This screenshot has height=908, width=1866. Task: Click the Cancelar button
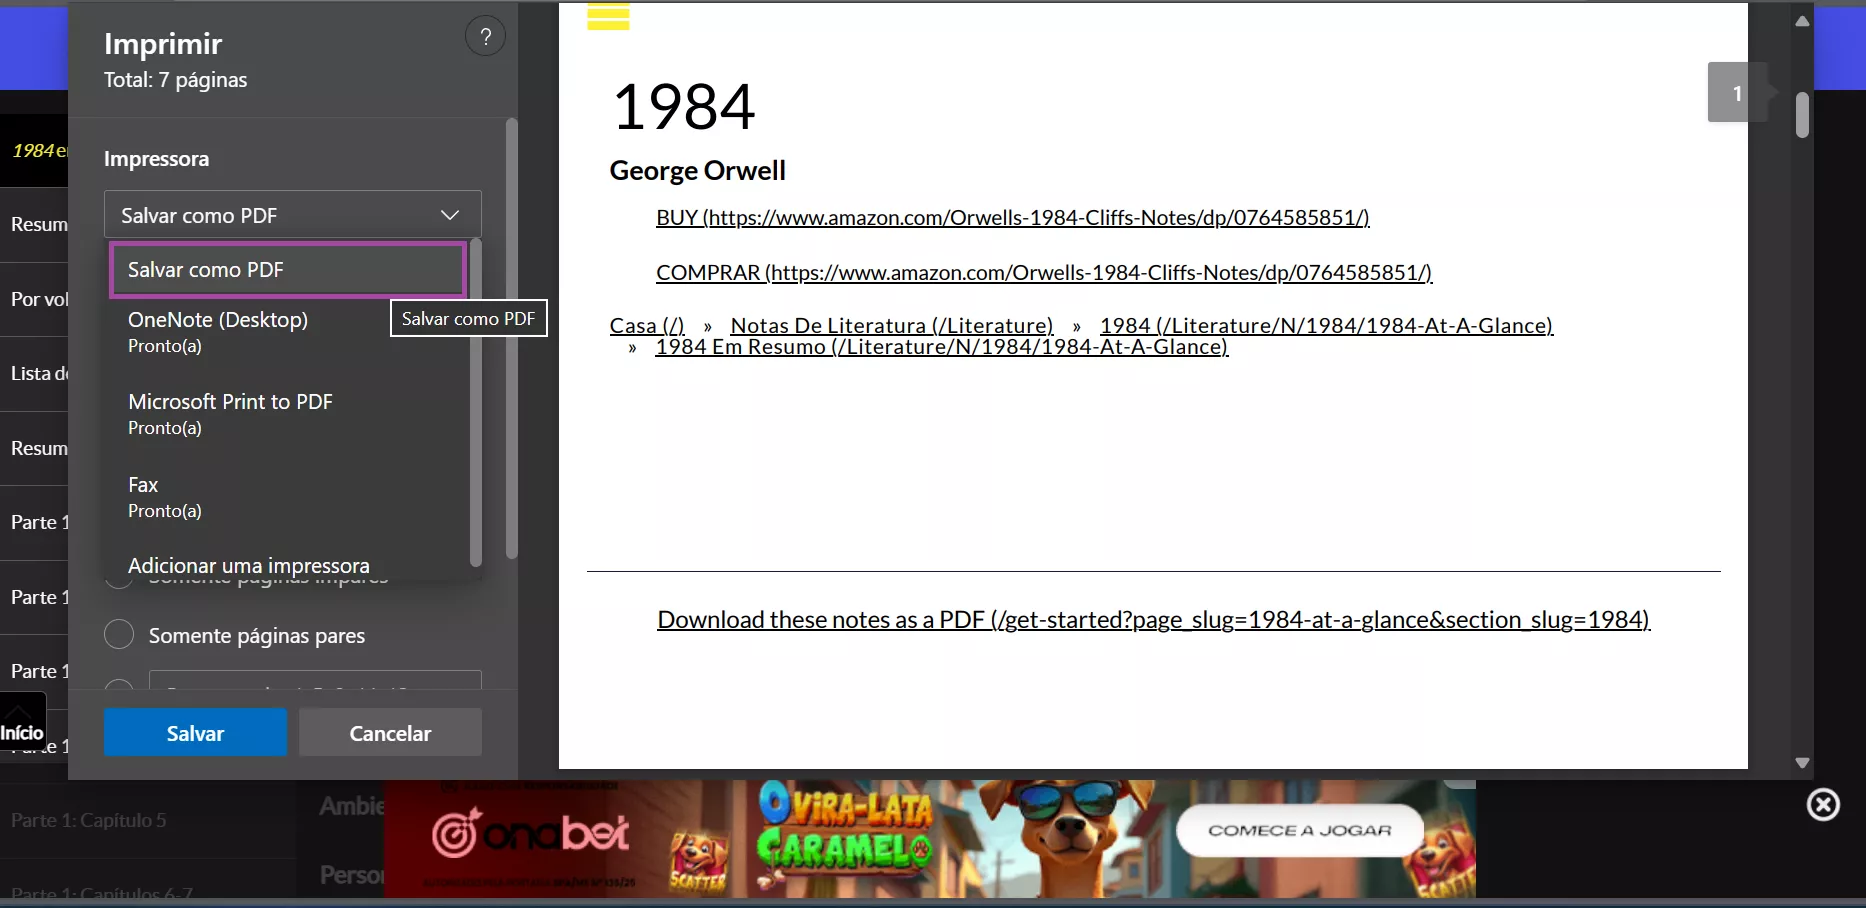pyautogui.click(x=390, y=733)
